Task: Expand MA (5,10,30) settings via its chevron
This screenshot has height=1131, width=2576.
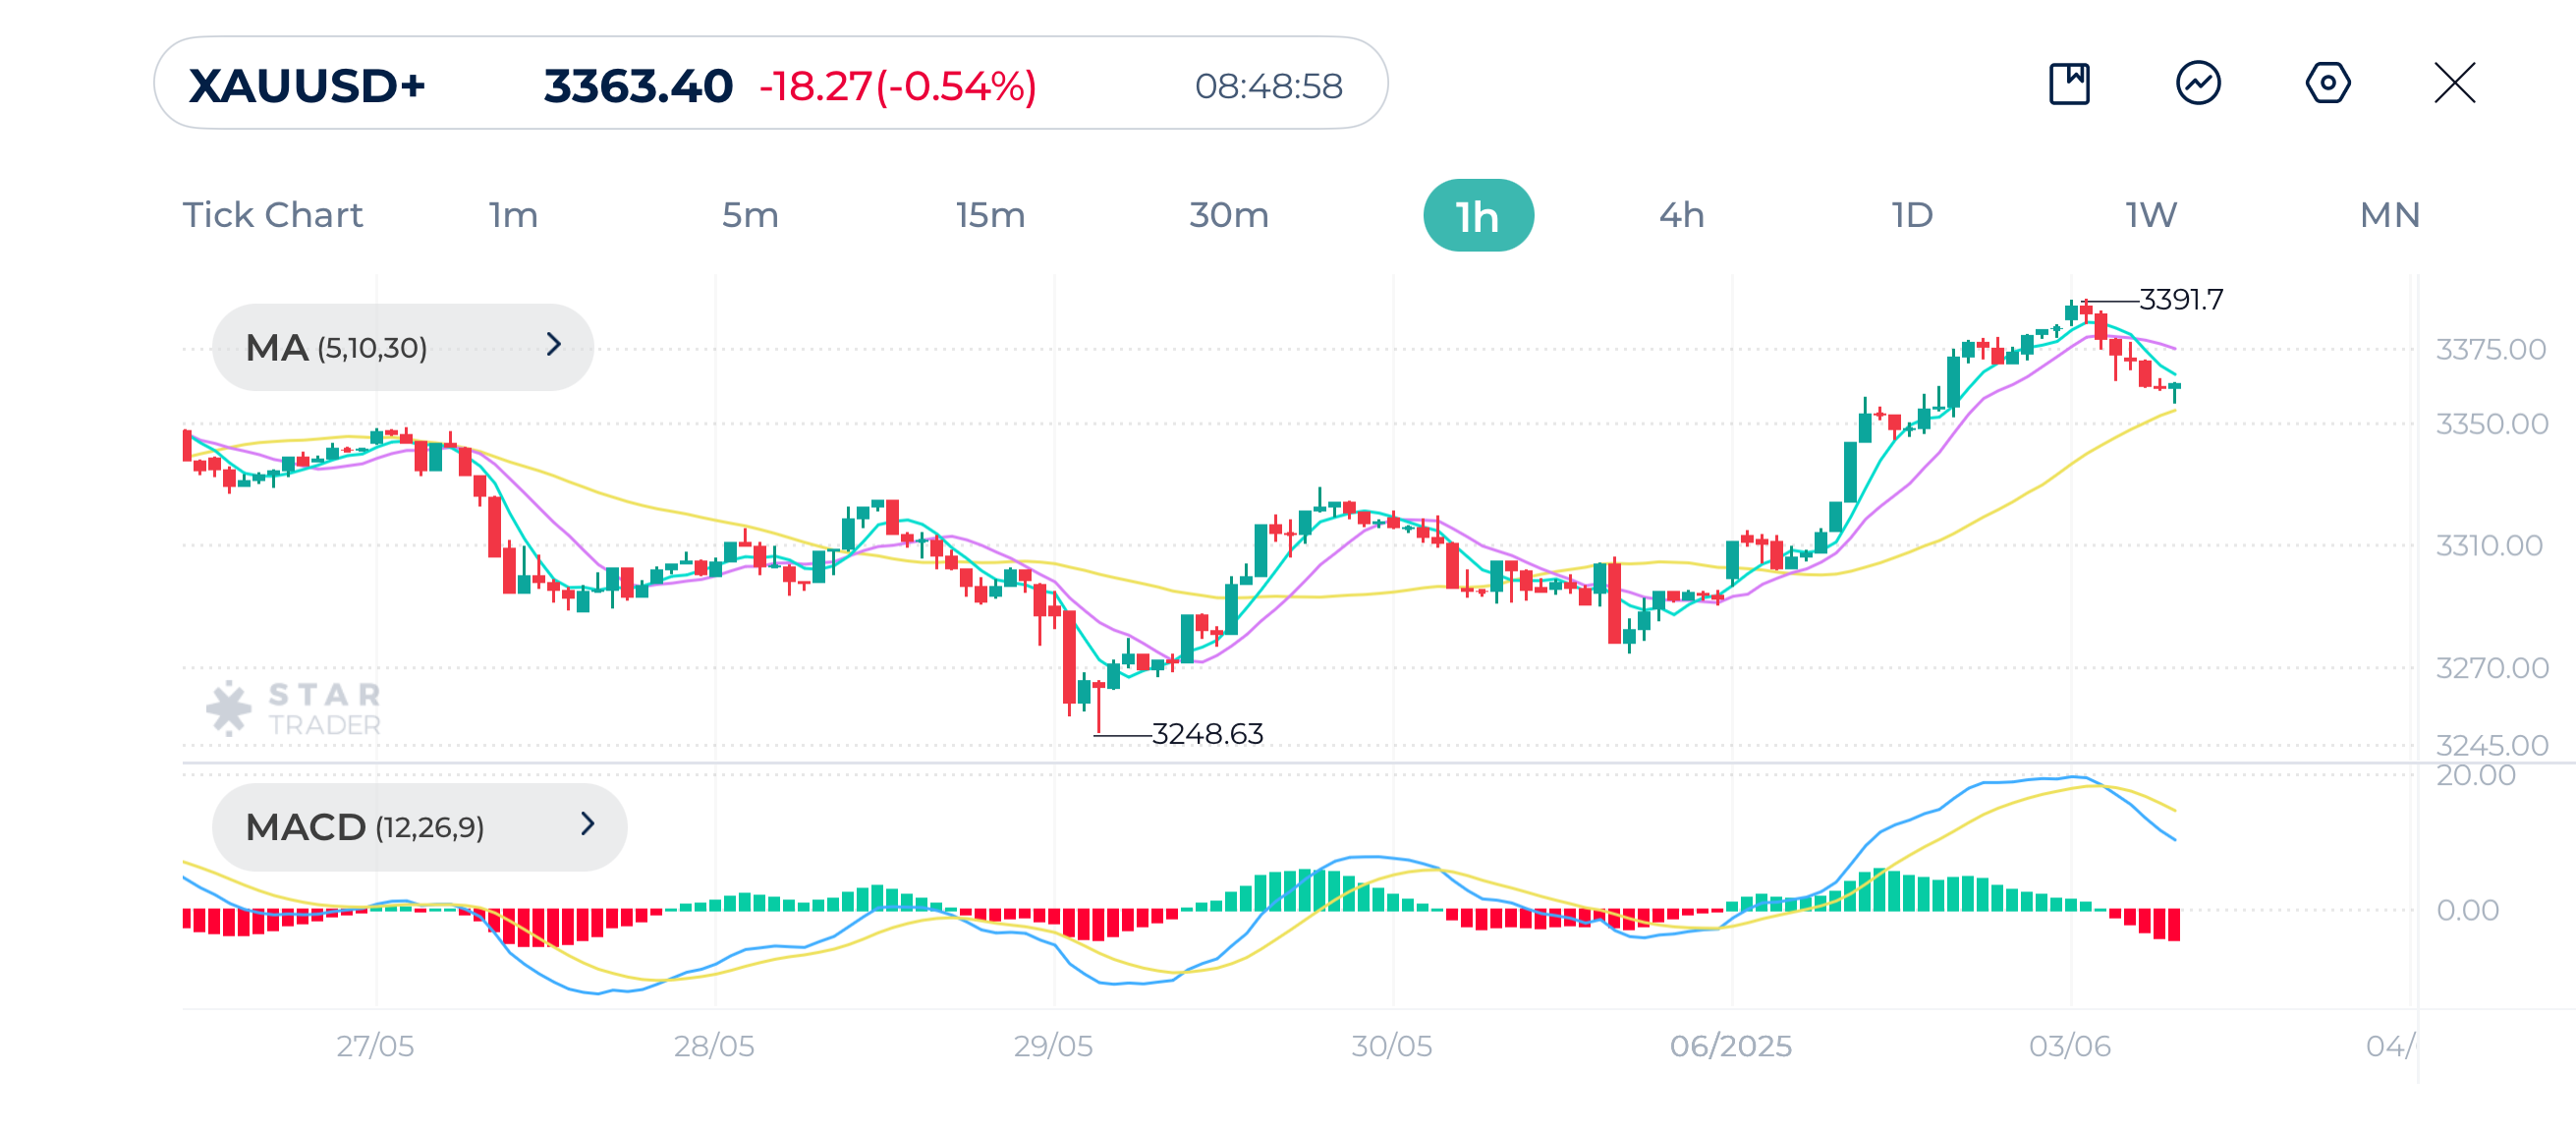Action: [556, 346]
